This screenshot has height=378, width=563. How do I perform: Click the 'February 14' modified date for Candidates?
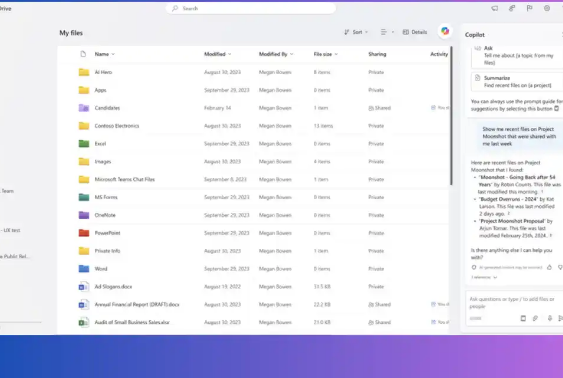(217, 108)
